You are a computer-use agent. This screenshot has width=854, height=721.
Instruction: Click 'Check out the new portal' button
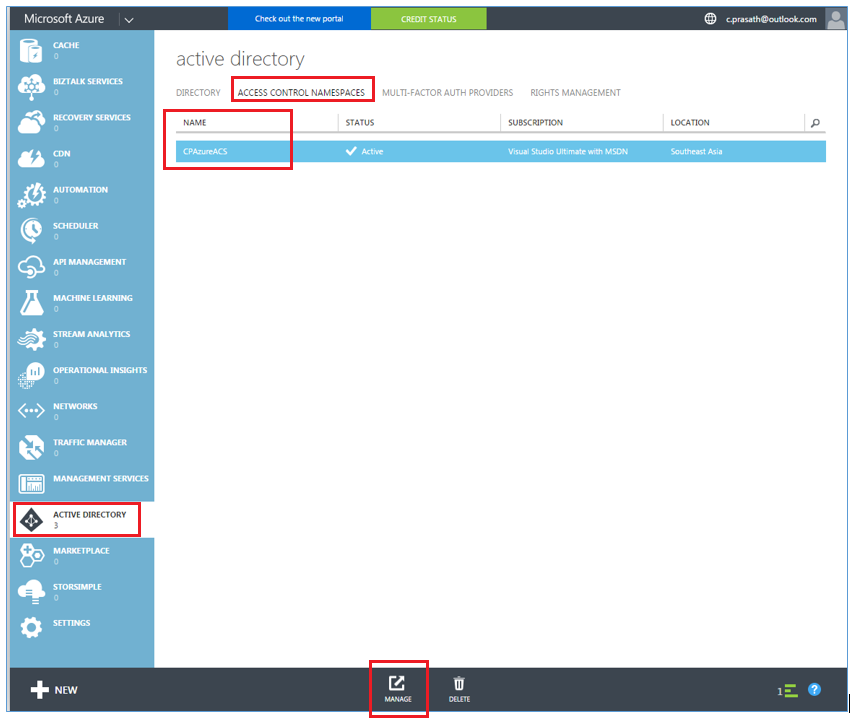click(299, 19)
